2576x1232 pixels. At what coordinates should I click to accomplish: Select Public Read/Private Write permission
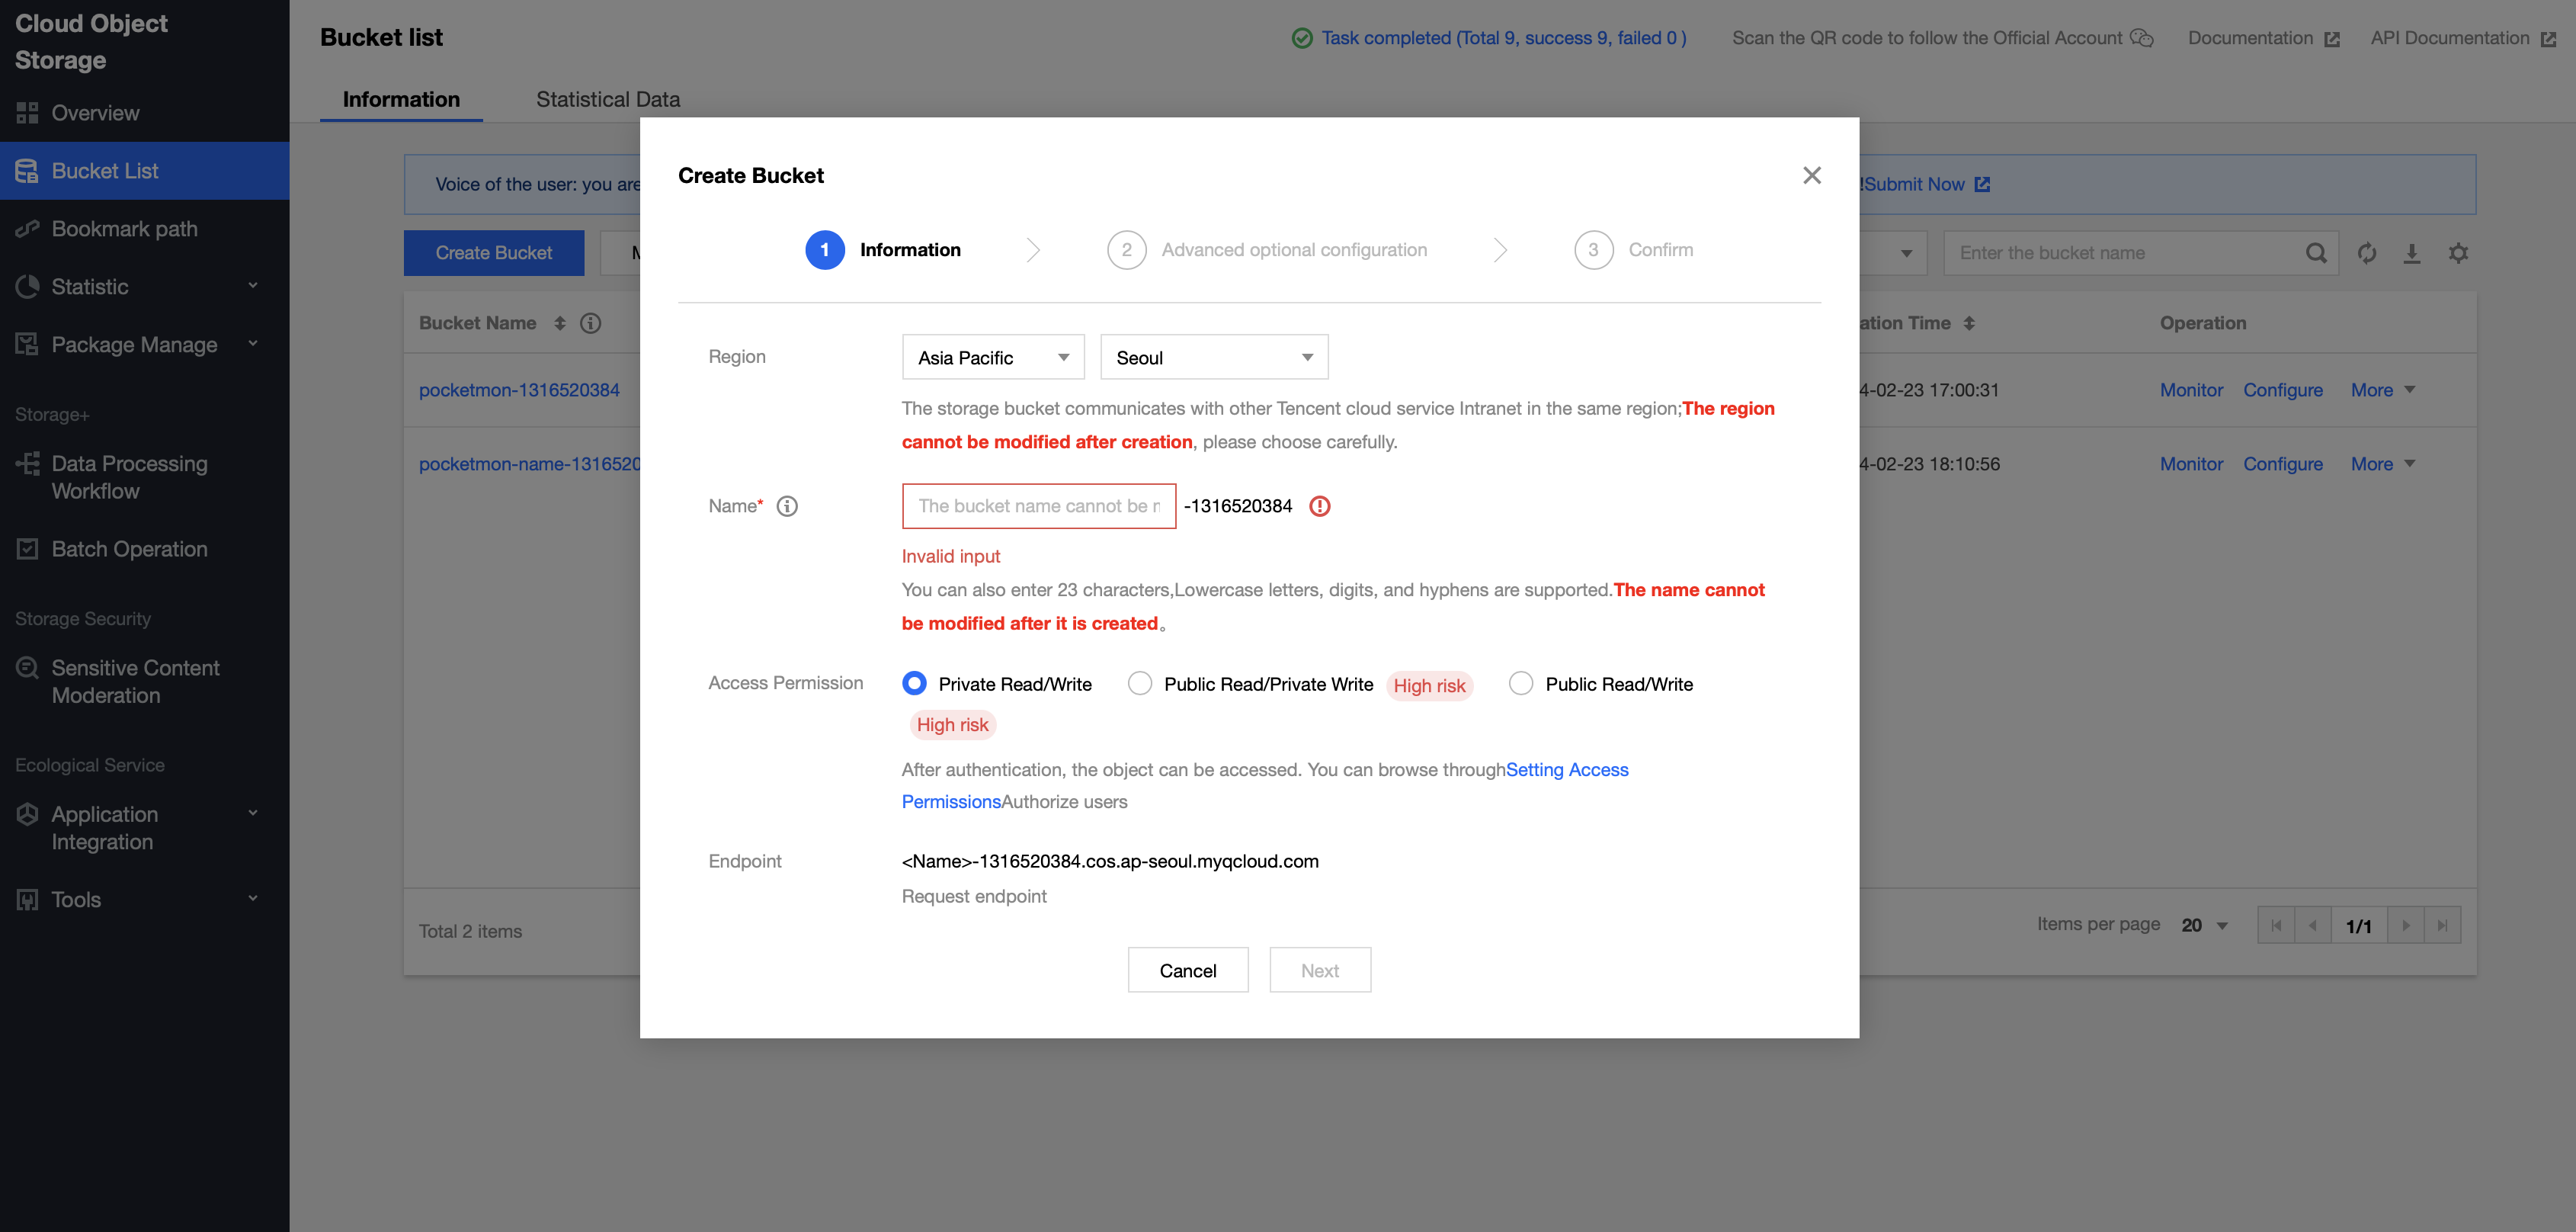[1140, 683]
